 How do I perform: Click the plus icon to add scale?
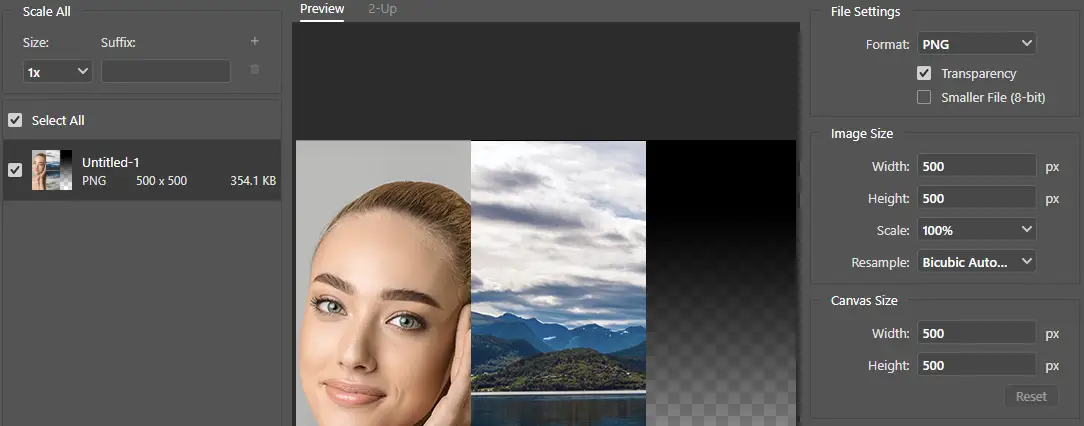click(x=254, y=42)
